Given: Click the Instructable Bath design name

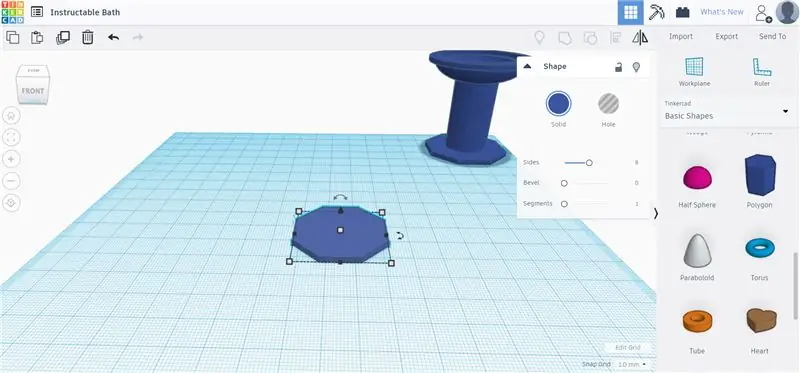Looking at the screenshot, I should (x=85, y=12).
